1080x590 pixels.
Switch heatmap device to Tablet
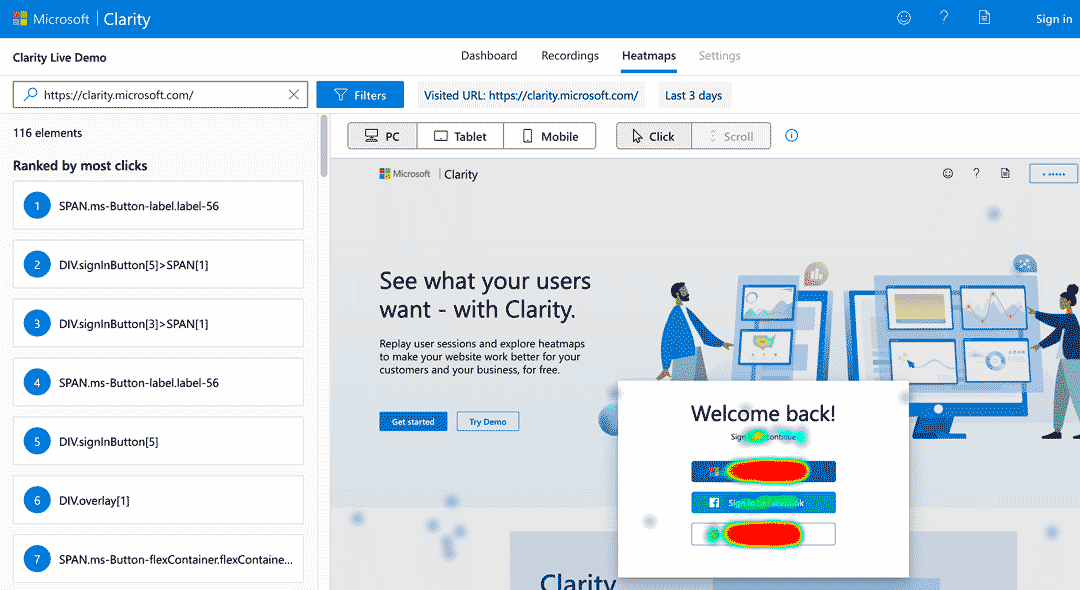click(460, 136)
